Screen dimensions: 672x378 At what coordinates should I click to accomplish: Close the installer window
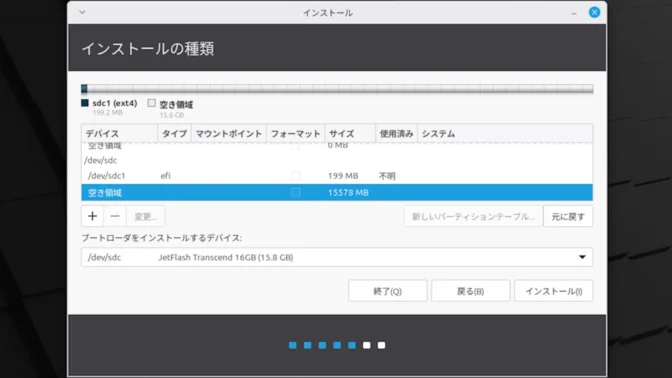(x=594, y=12)
